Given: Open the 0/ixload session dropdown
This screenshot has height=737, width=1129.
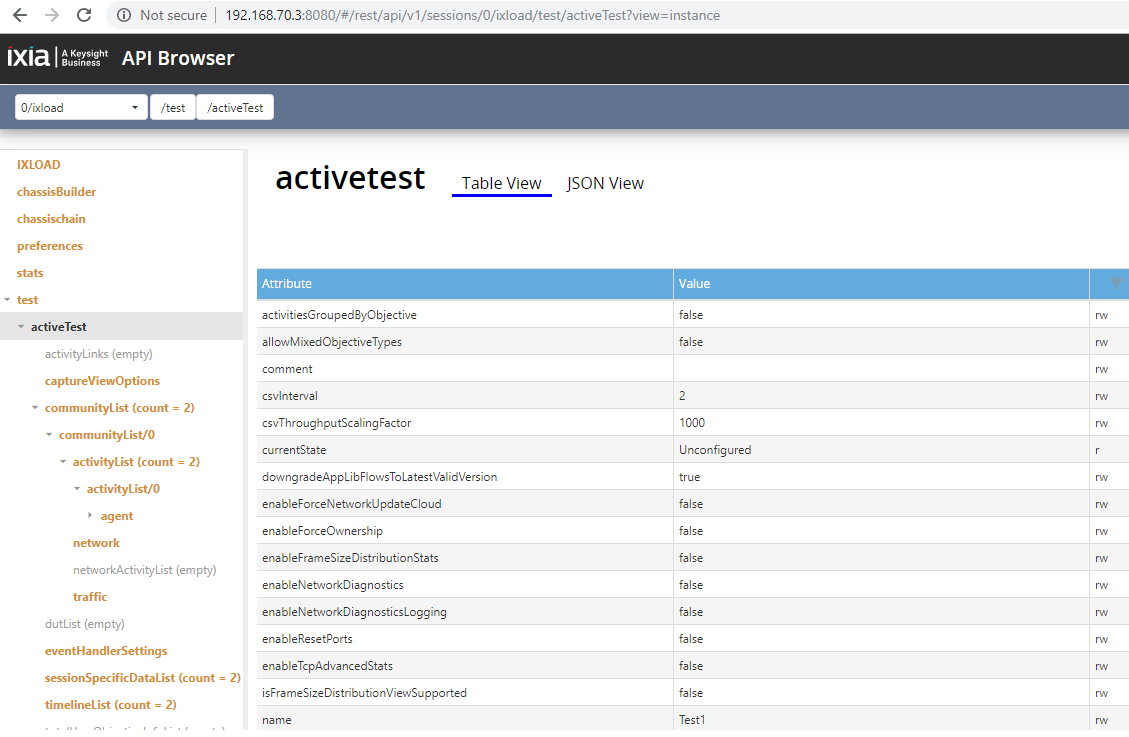Looking at the screenshot, I should tap(81, 108).
